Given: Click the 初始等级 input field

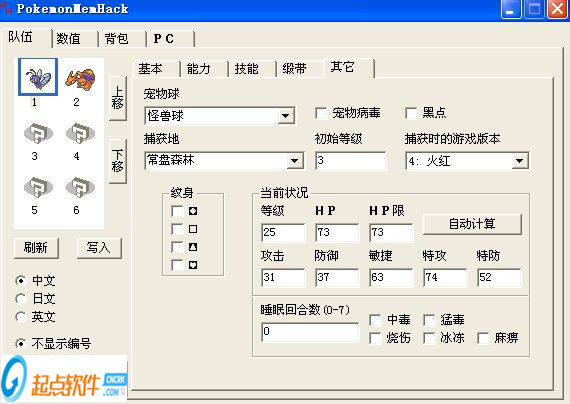Looking at the screenshot, I should (350, 161).
